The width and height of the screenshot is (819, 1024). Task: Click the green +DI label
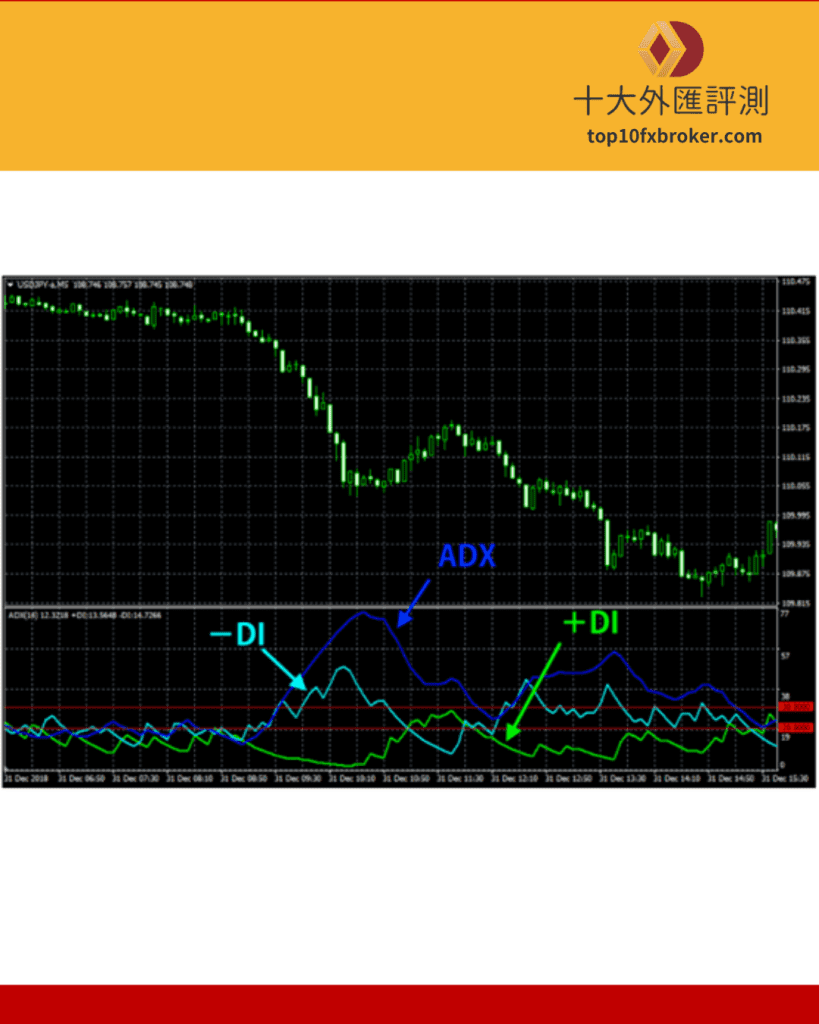click(x=591, y=623)
